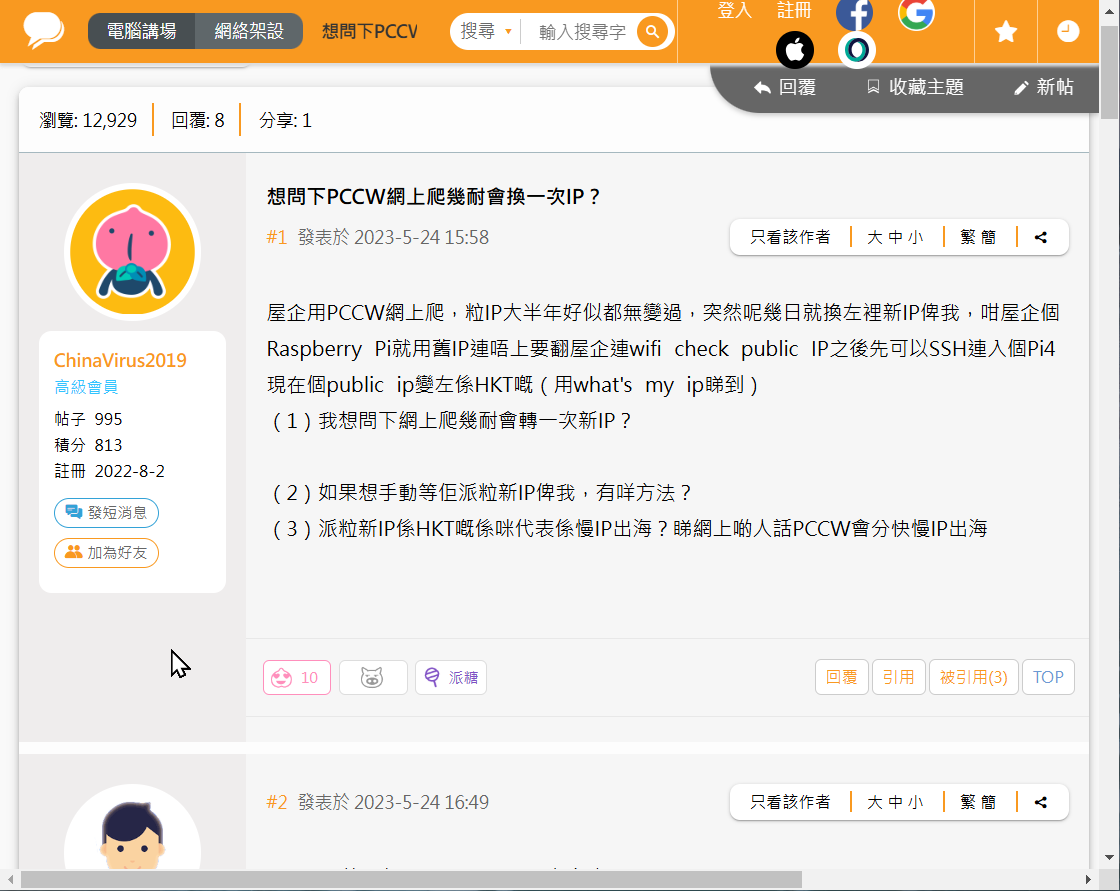
Task: Sign in with the Apple icon
Action: pyautogui.click(x=795, y=50)
